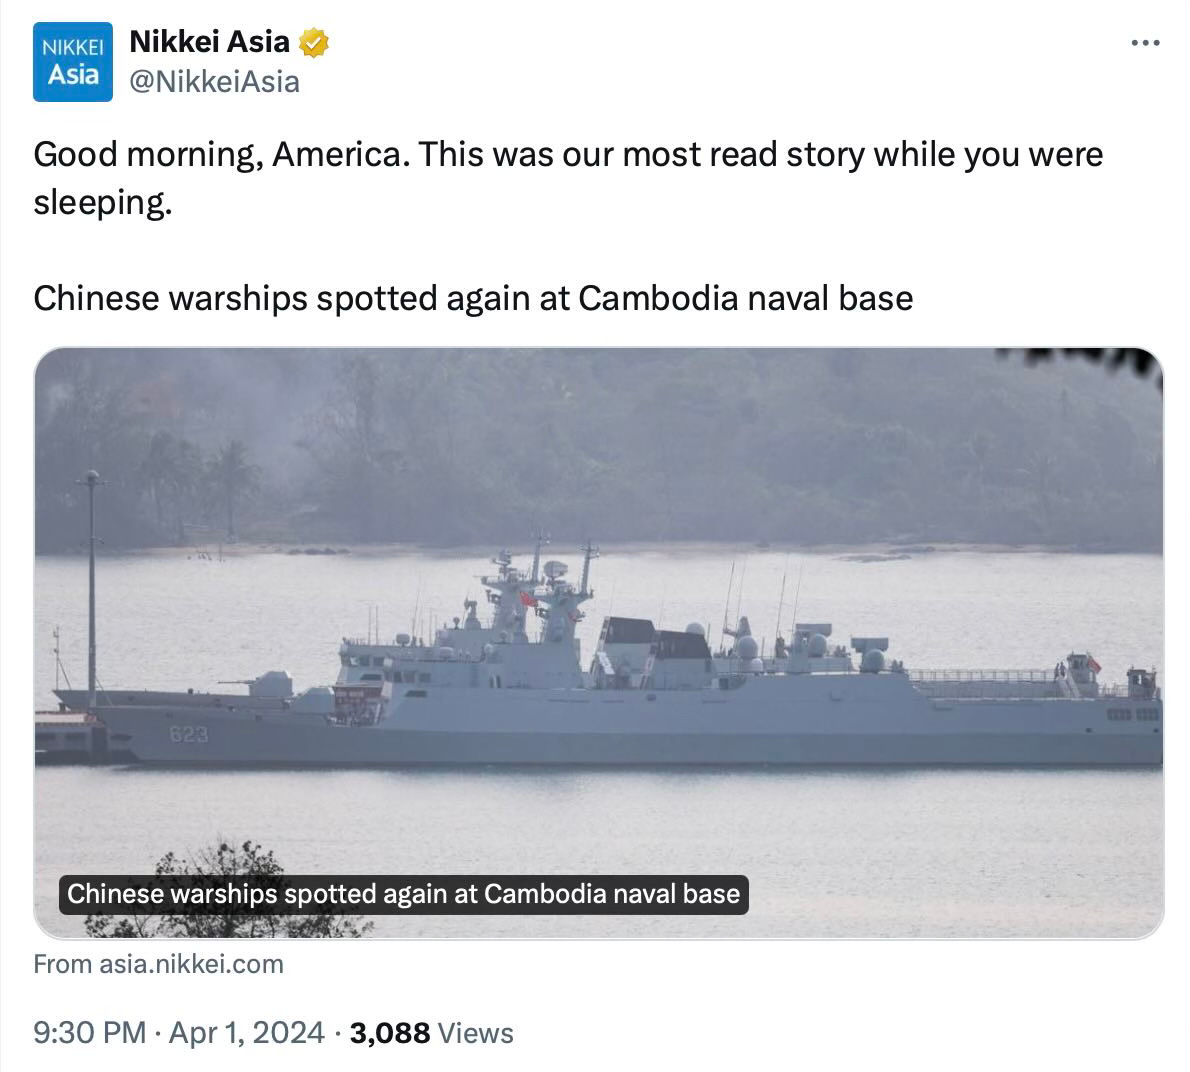View the 3,088 Views count
This screenshot has width=1190, height=1072.
click(x=431, y=1033)
